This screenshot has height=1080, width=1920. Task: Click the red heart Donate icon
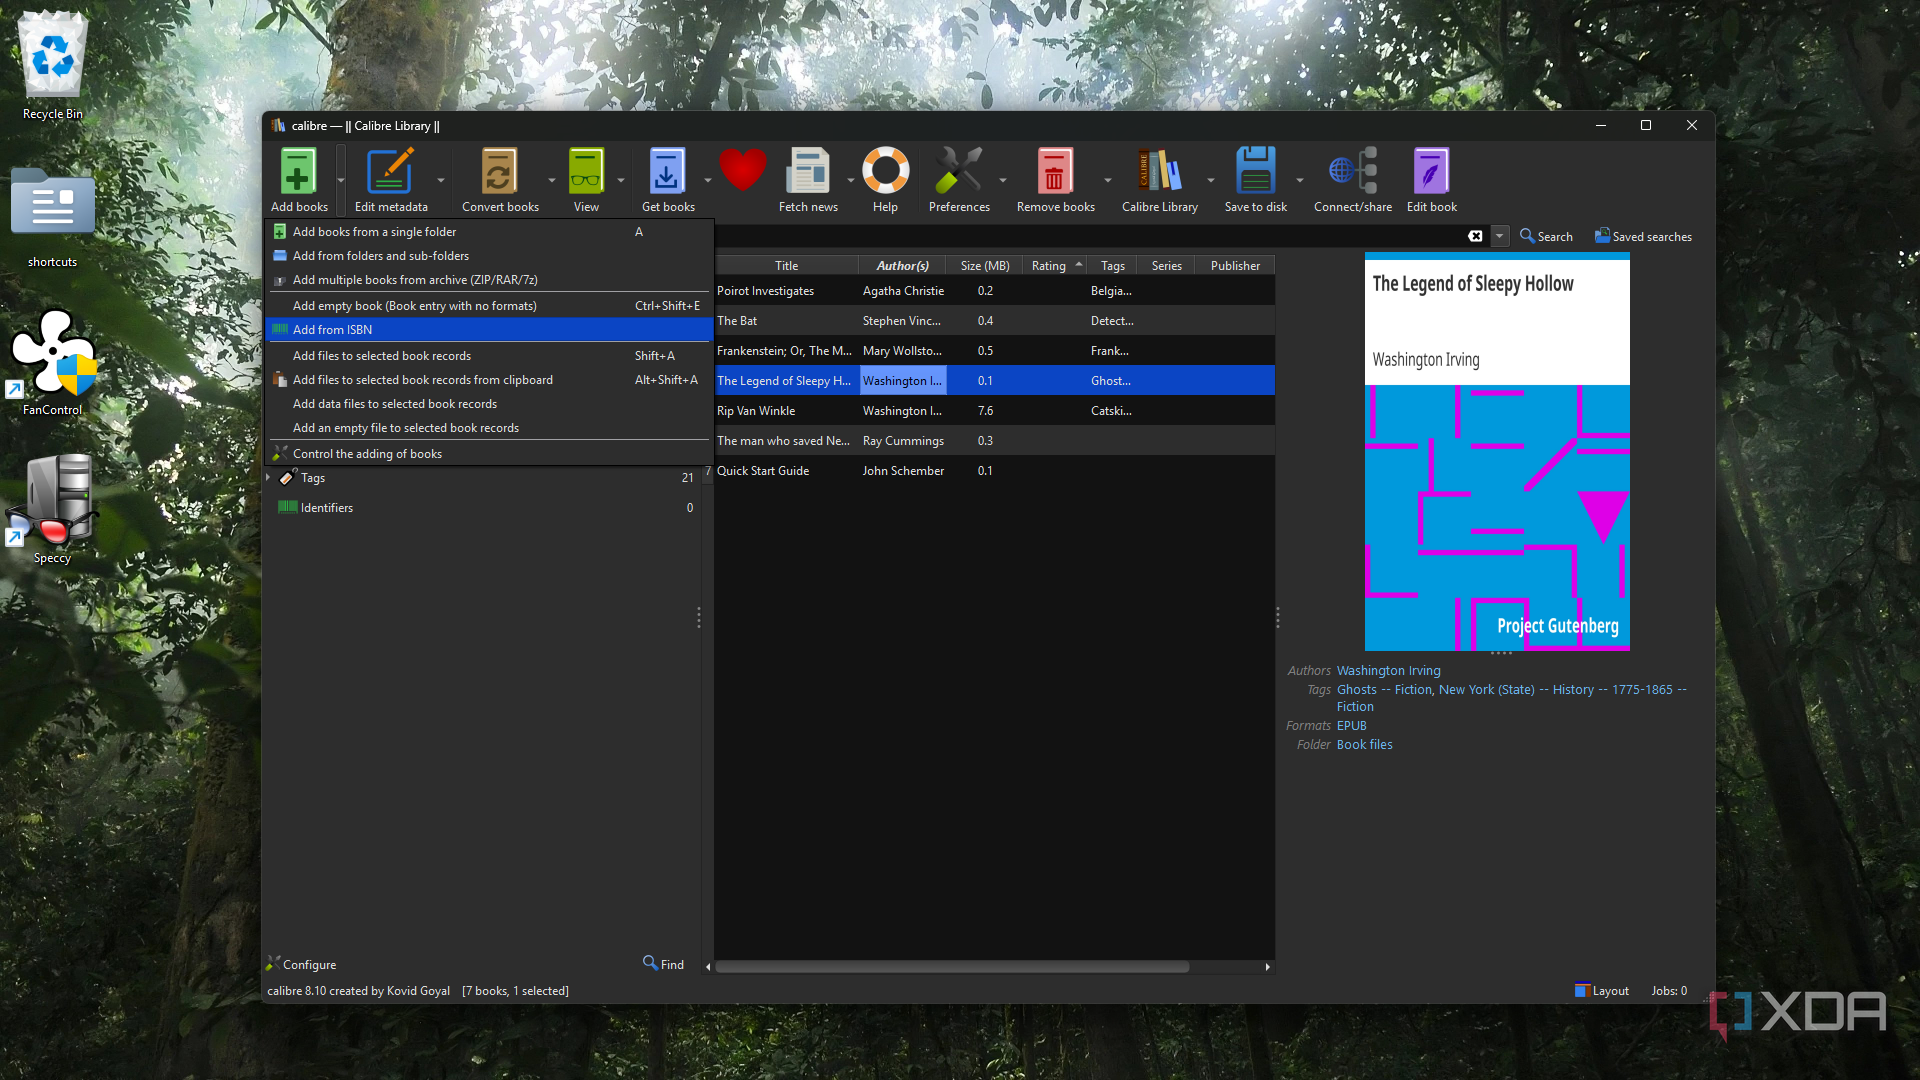pyautogui.click(x=742, y=170)
